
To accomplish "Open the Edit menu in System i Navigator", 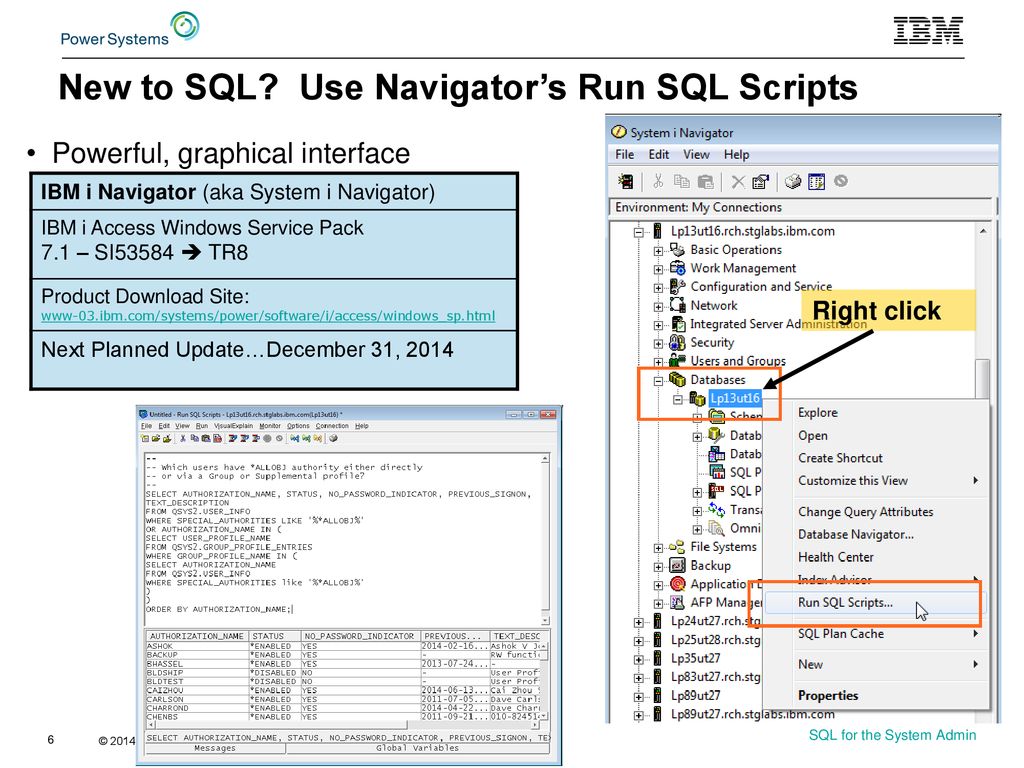I will tap(658, 155).
